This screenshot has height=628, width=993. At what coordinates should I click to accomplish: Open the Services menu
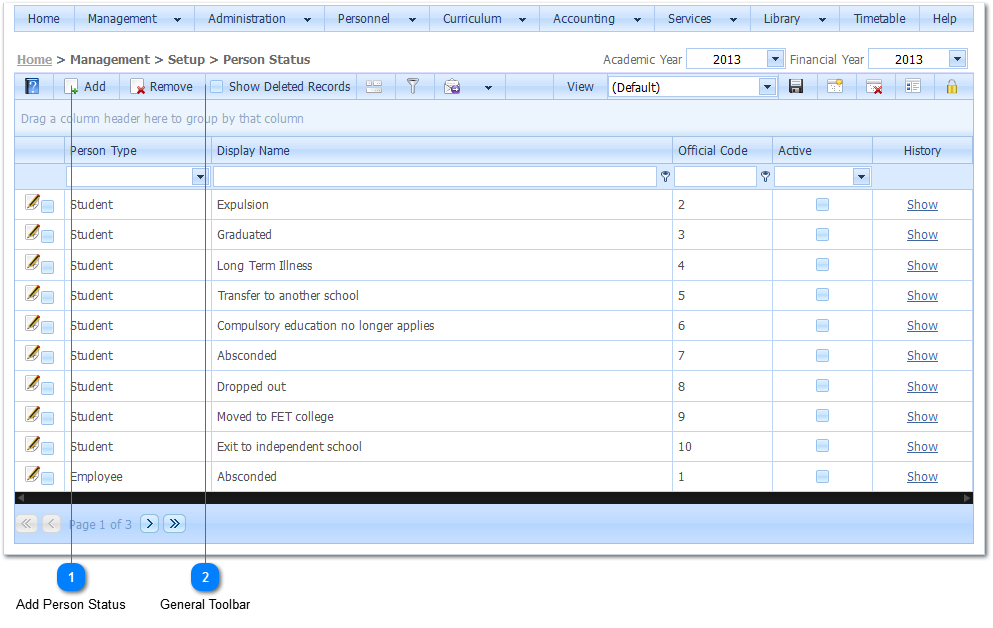pos(702,19)
